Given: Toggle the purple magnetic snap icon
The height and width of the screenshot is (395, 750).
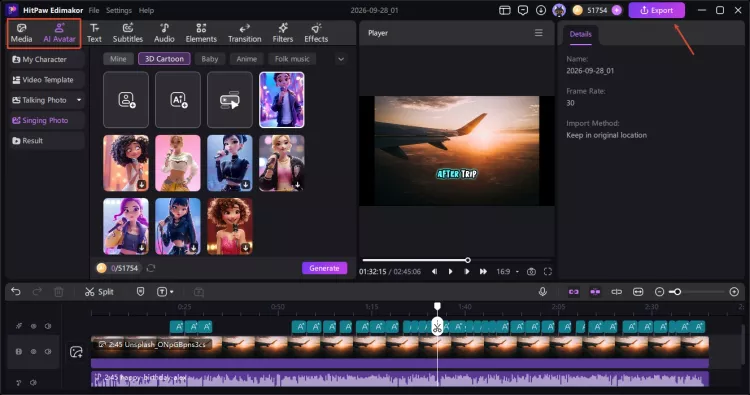Looking at the screenshot, I should 595,292.
